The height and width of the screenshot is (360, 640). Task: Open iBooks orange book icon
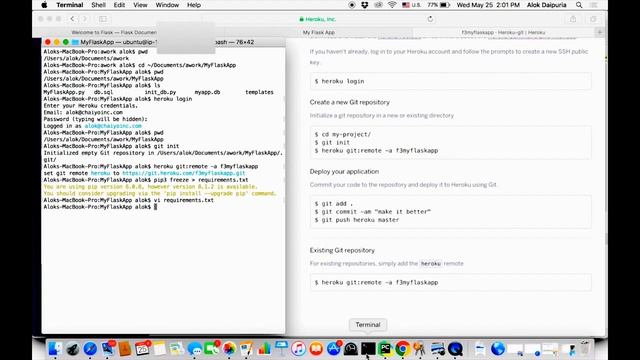coord(316,349)
